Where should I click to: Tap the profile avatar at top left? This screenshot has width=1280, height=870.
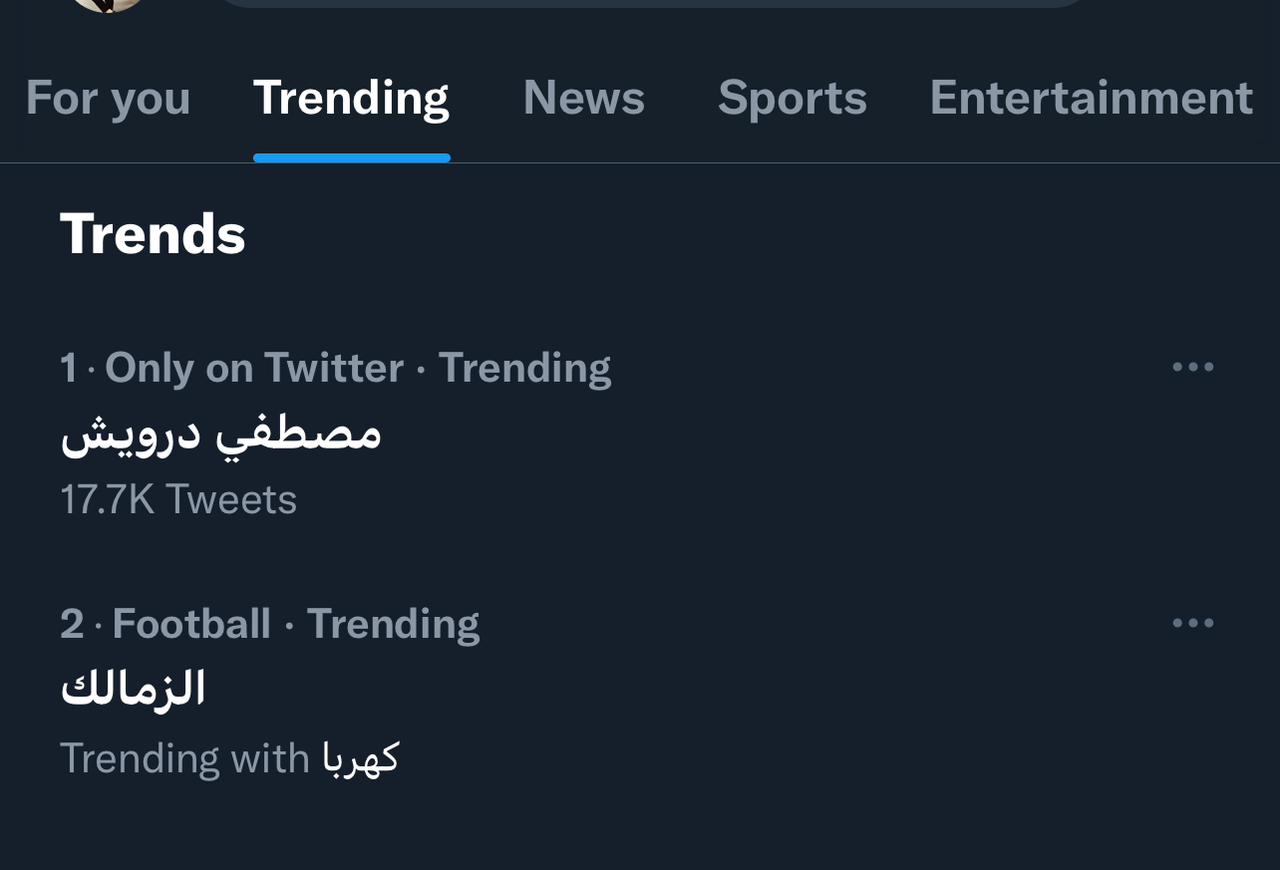coord(107,3)
